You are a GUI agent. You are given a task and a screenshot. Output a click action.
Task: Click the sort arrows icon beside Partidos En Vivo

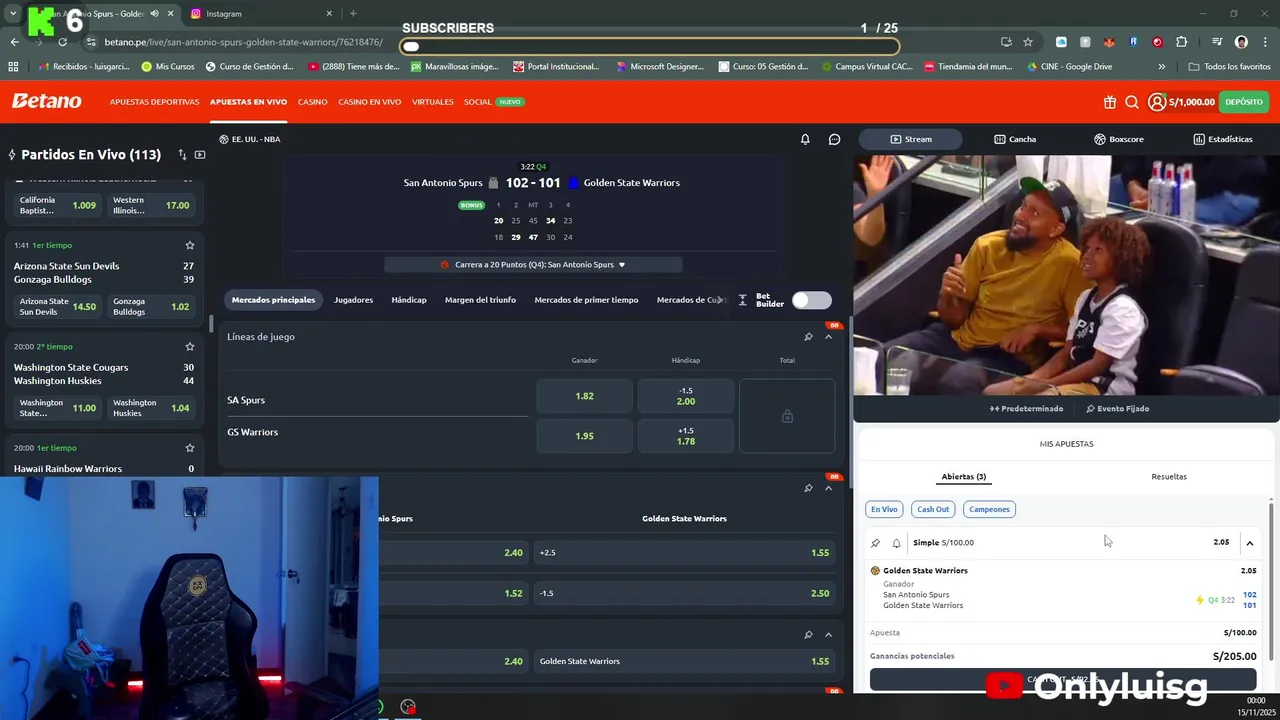182,155
